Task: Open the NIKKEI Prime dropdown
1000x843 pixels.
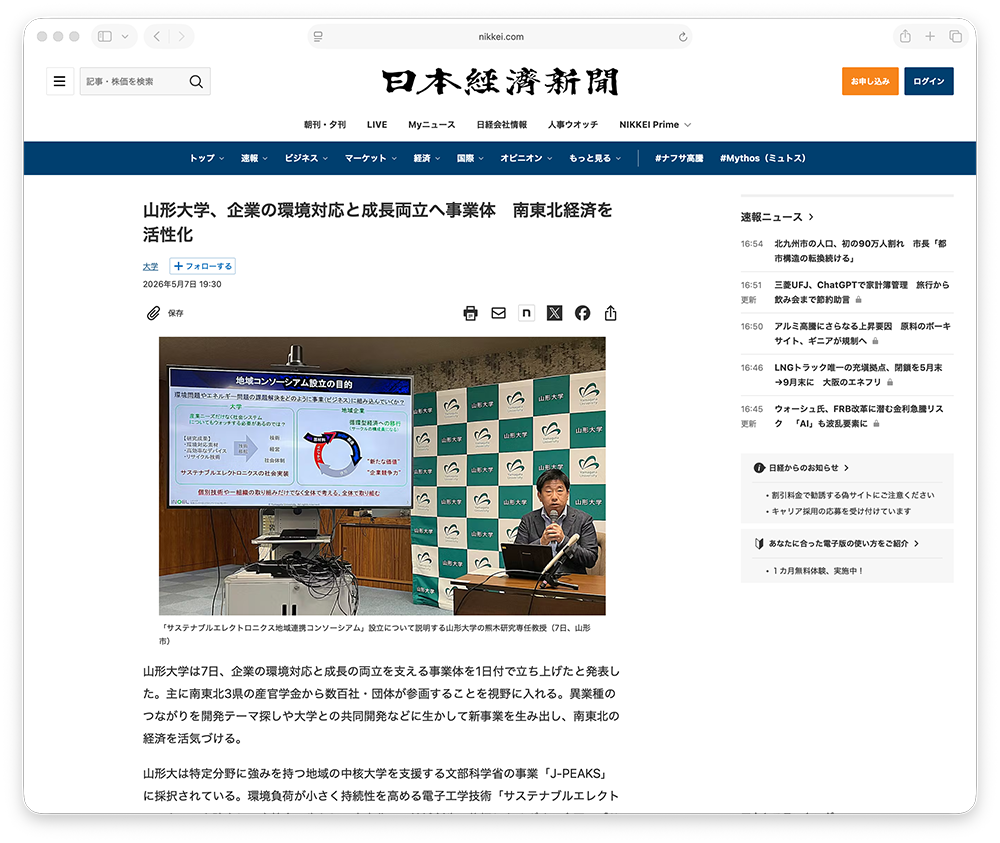Action: [x=655, y=124]
